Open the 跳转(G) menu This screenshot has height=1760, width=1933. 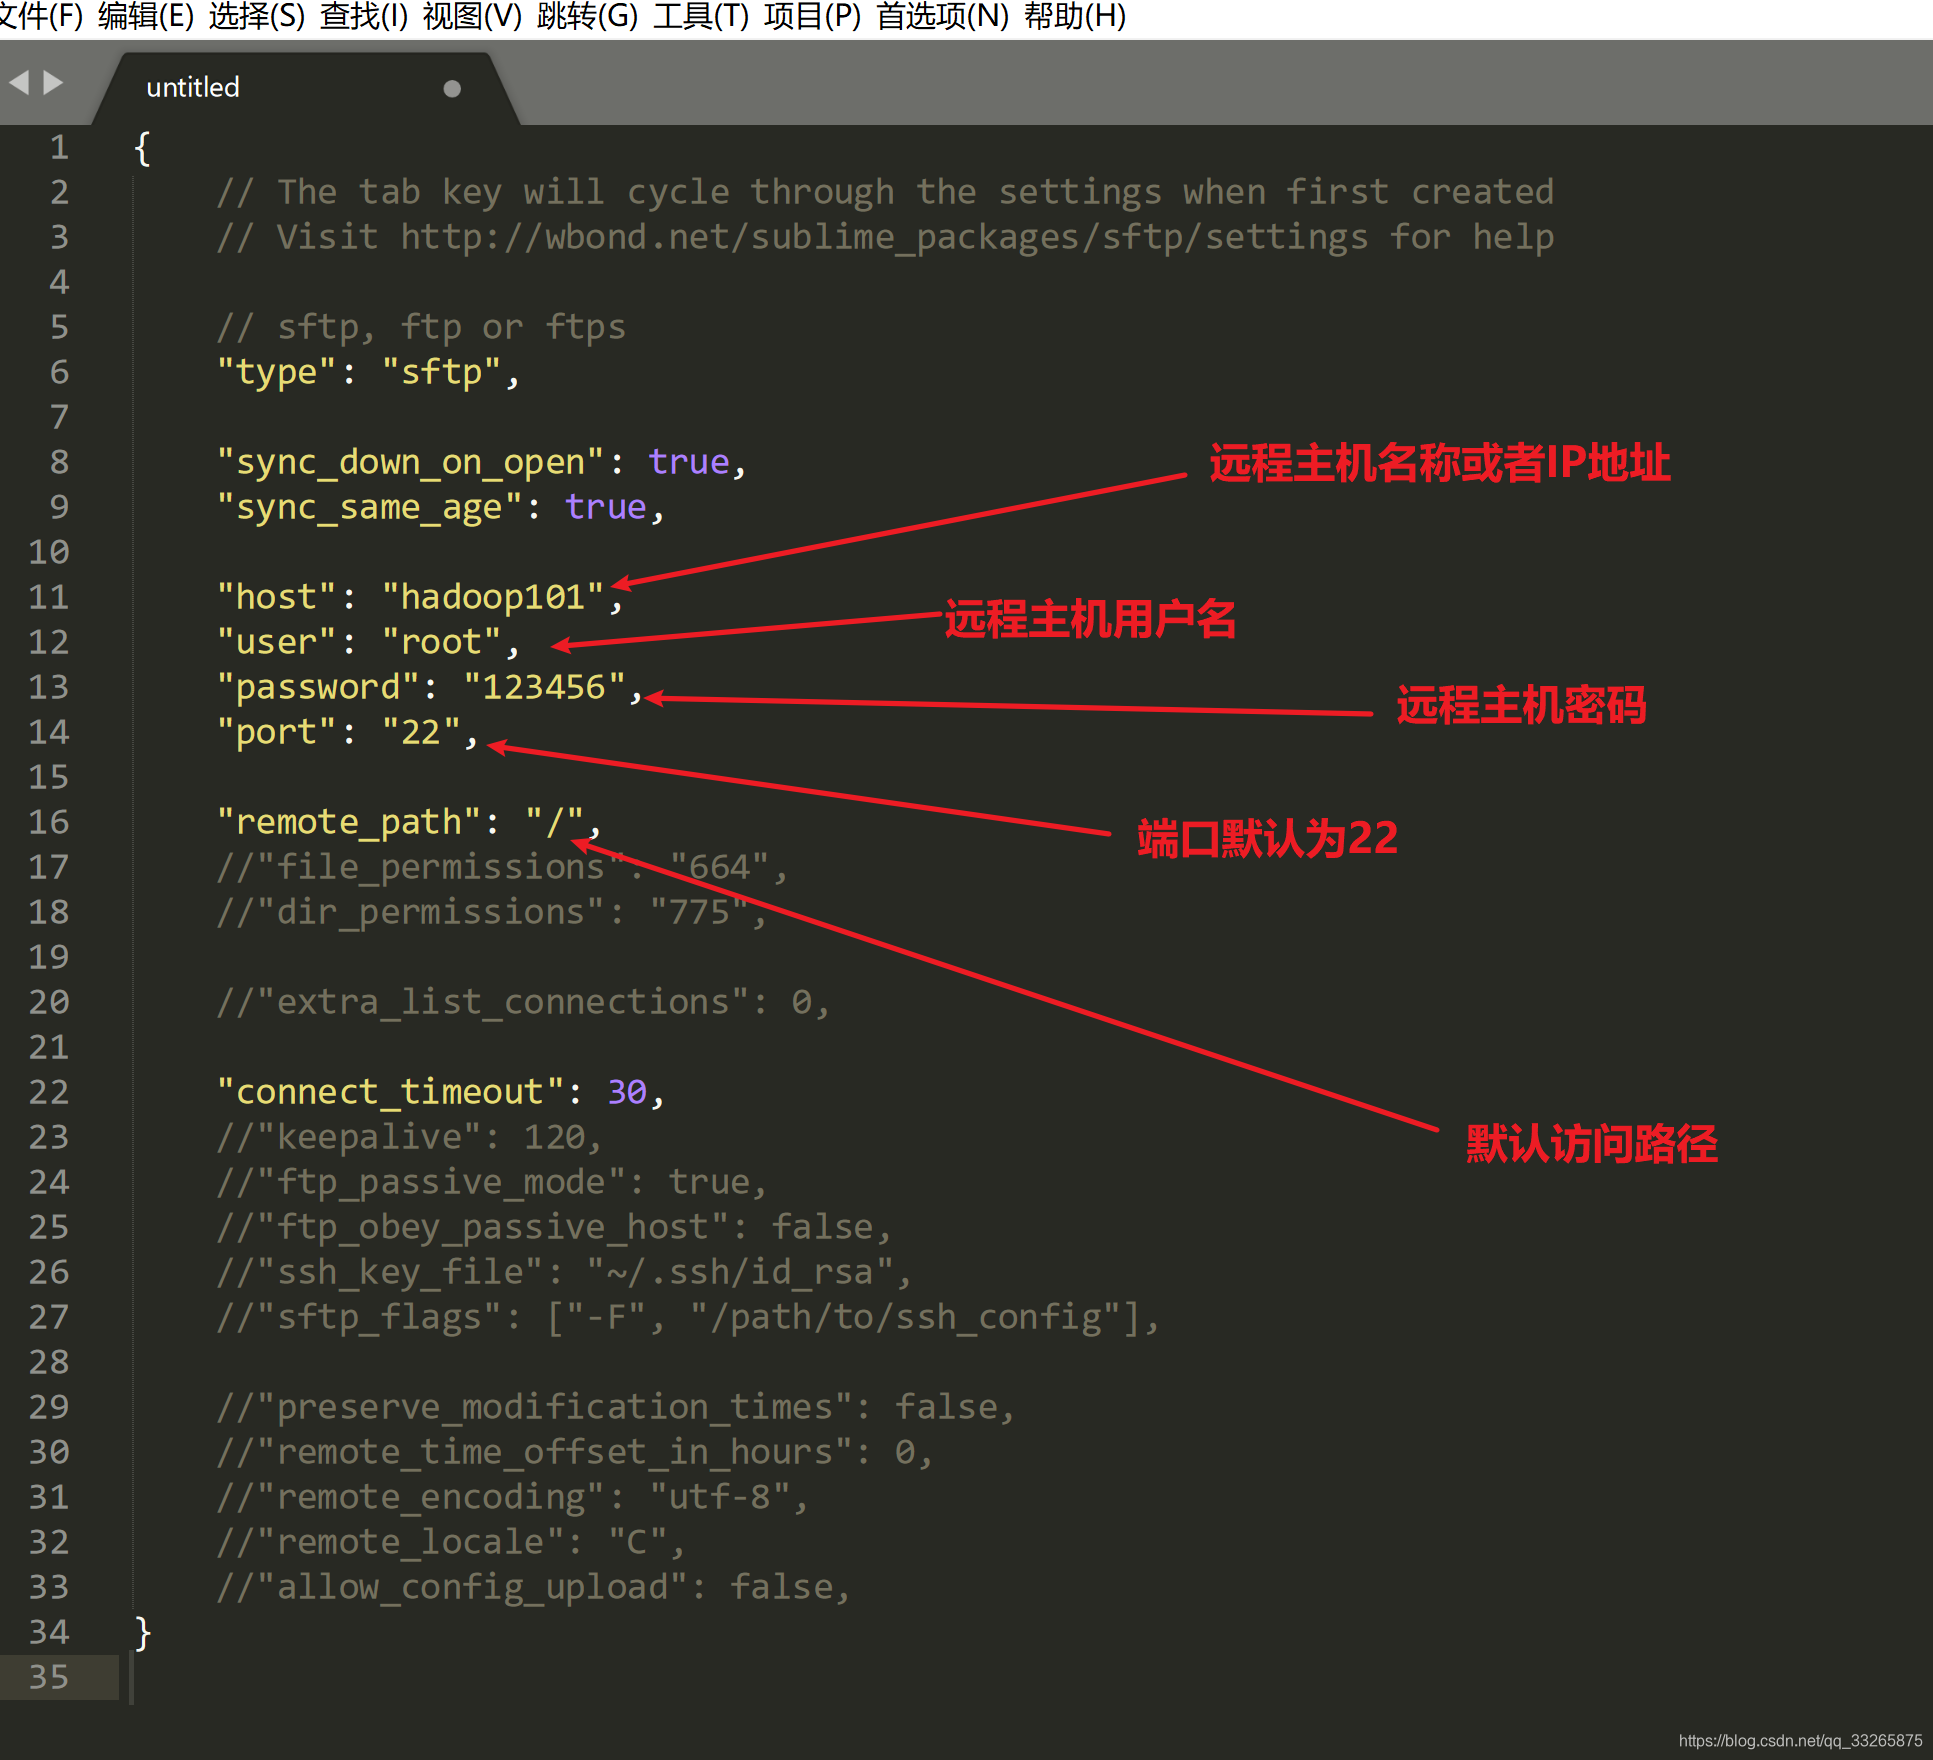(587, 16)
